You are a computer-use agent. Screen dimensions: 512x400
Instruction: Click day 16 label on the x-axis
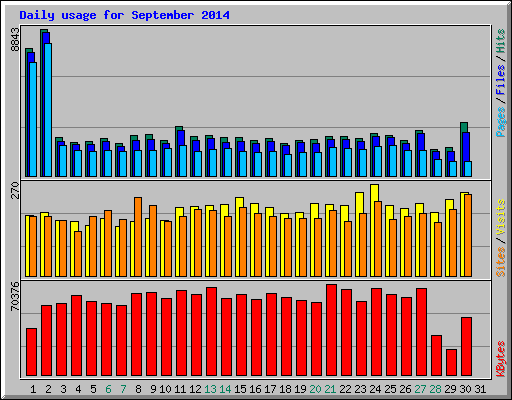click(255, 389)
